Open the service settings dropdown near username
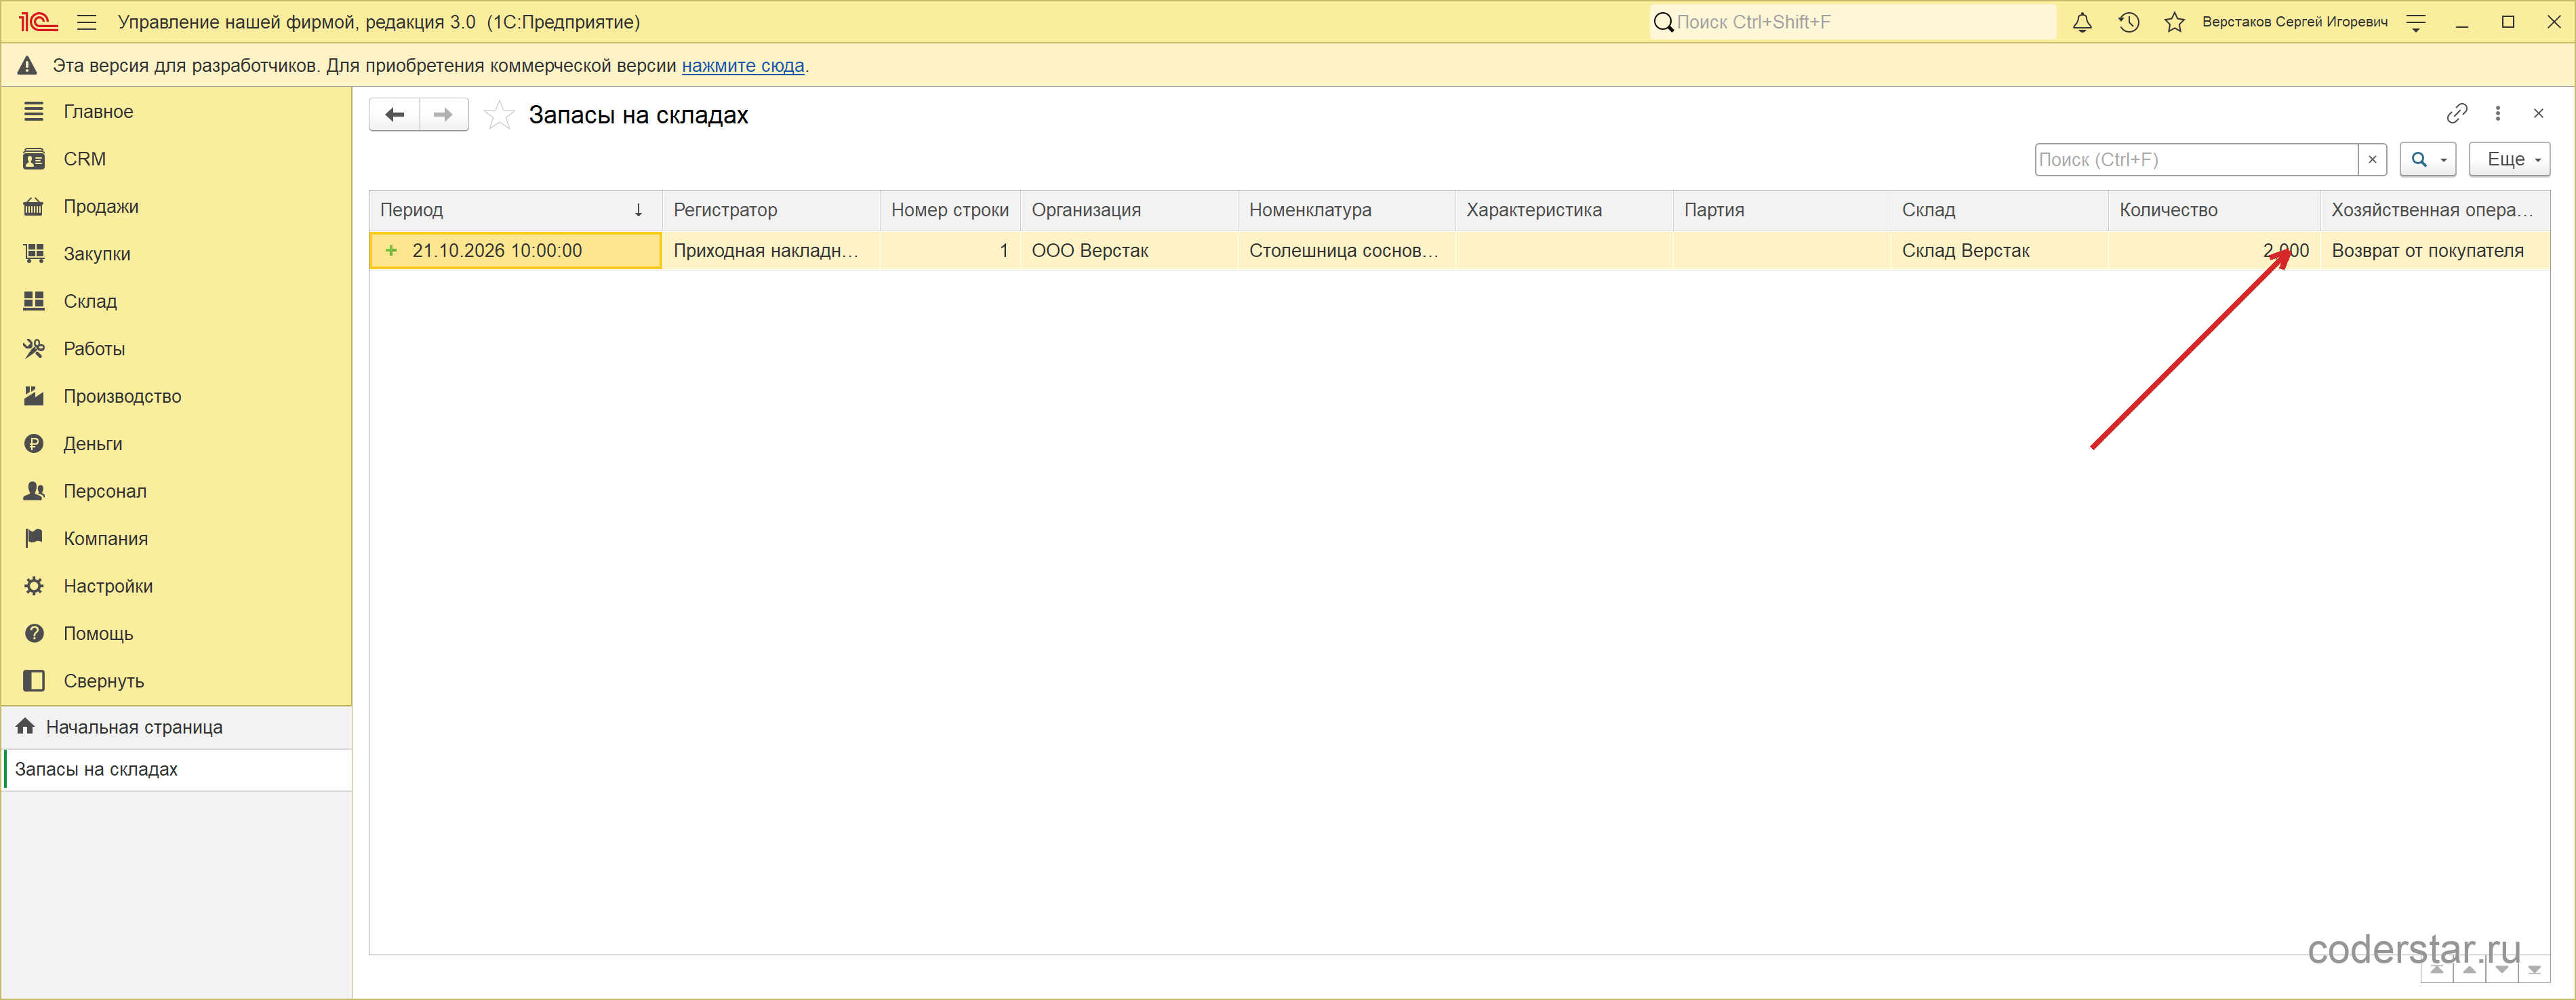Screen dimensions: 2576x1000 [x=2416, y=22]
